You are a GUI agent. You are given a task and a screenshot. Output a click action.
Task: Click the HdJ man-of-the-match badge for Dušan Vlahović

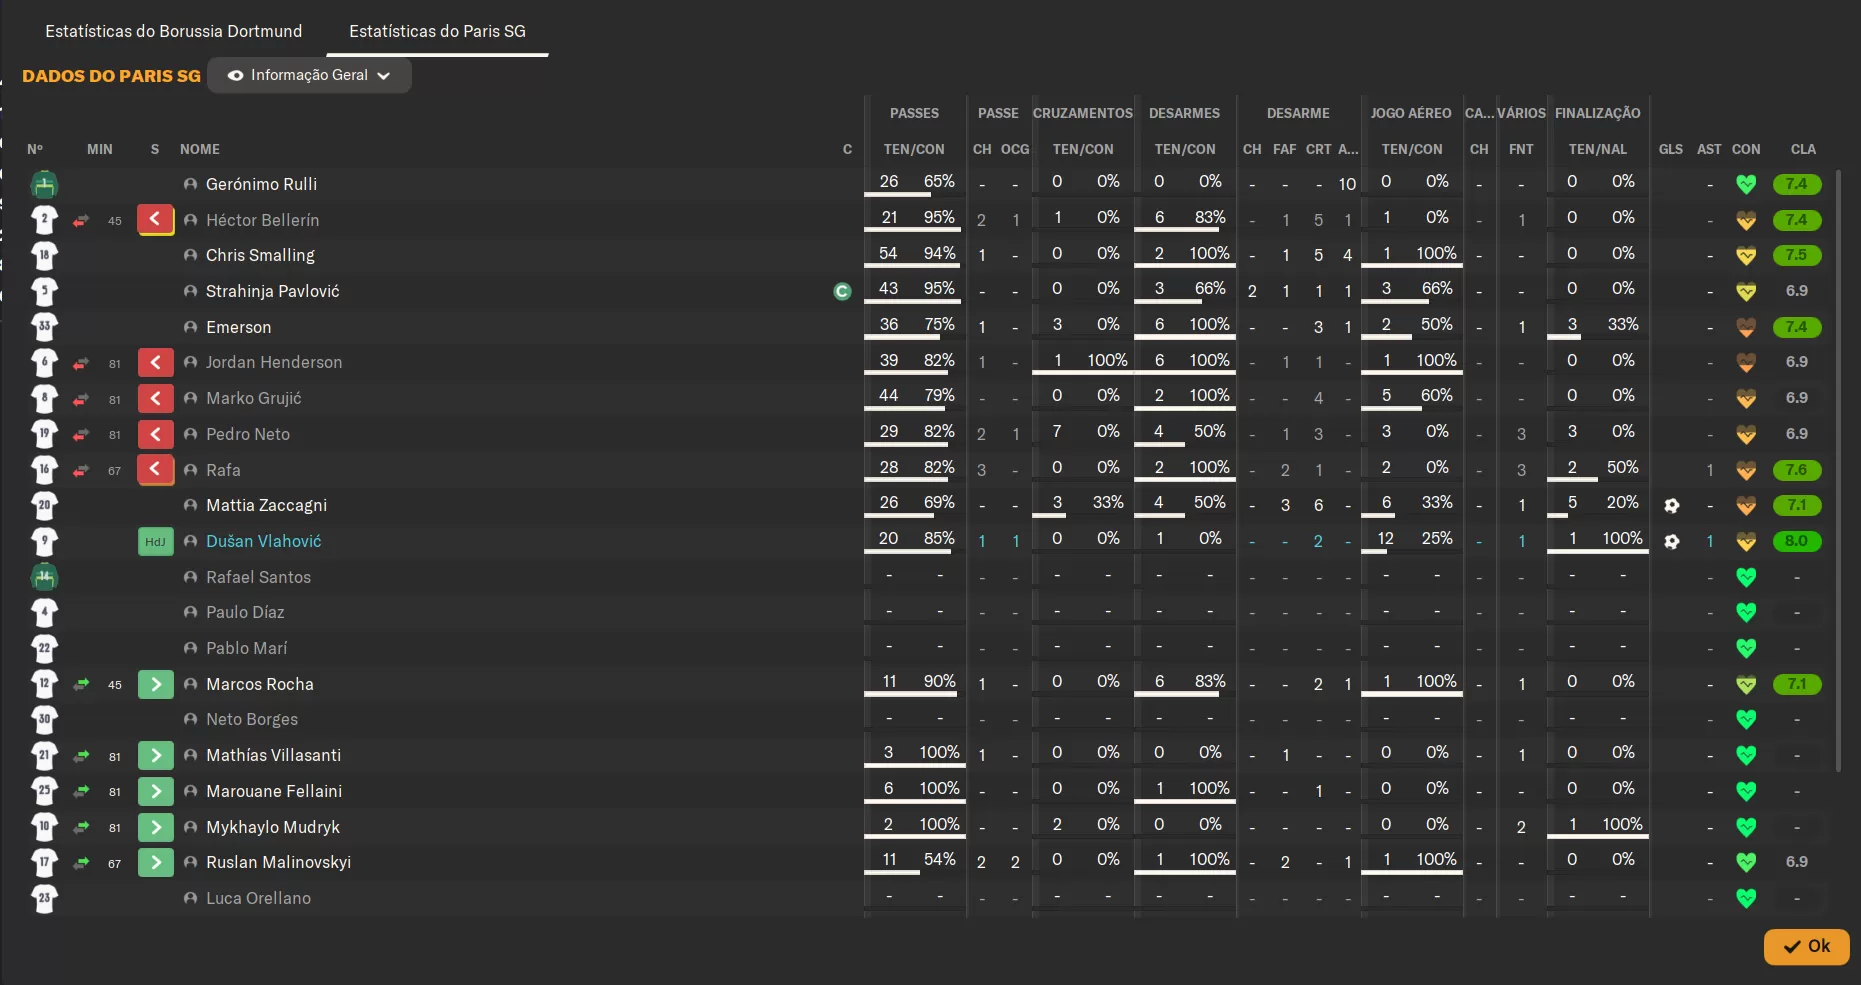155,541
